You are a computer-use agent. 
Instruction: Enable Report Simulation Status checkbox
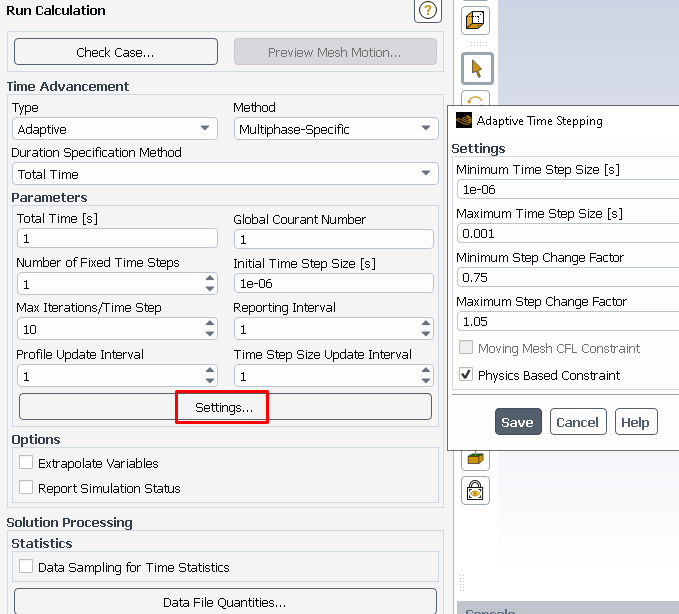pyautogui.click(x=26, y=488)
